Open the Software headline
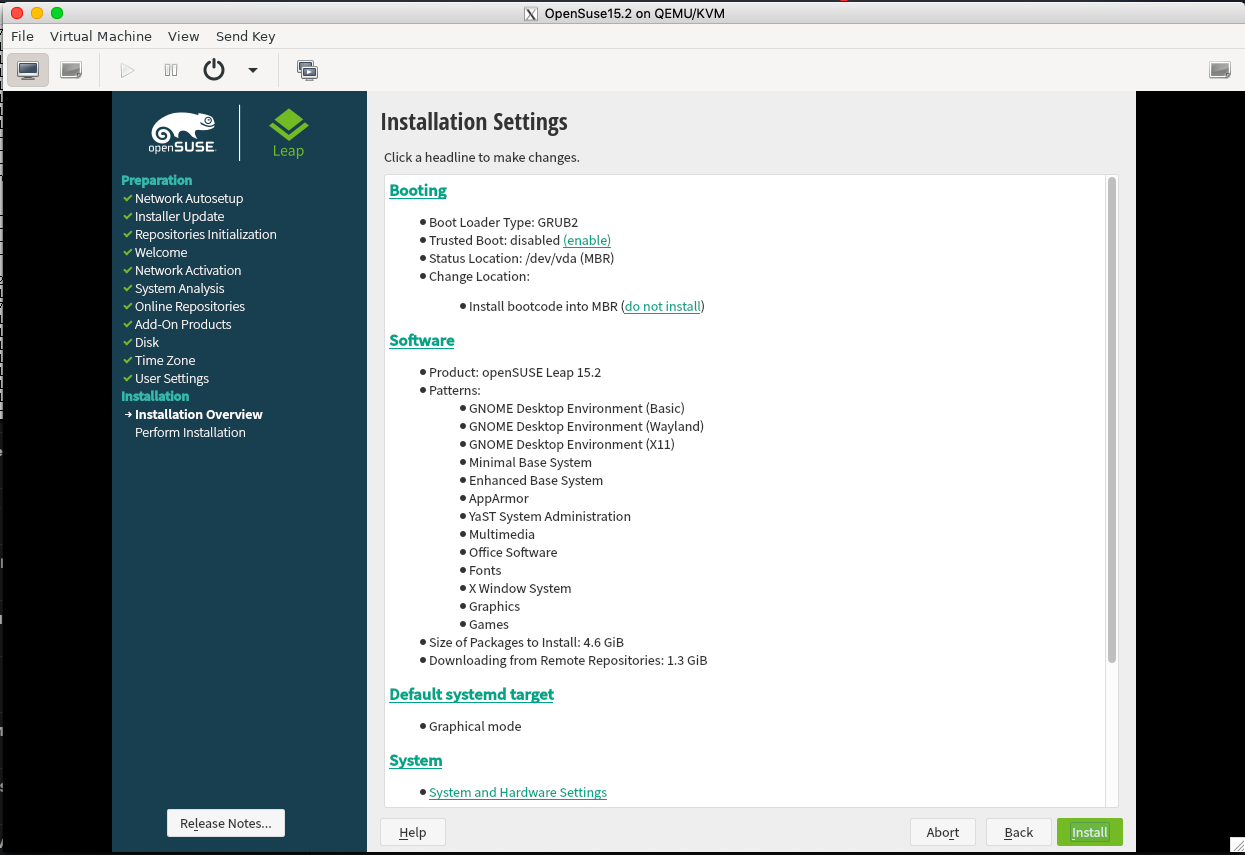 422,340
